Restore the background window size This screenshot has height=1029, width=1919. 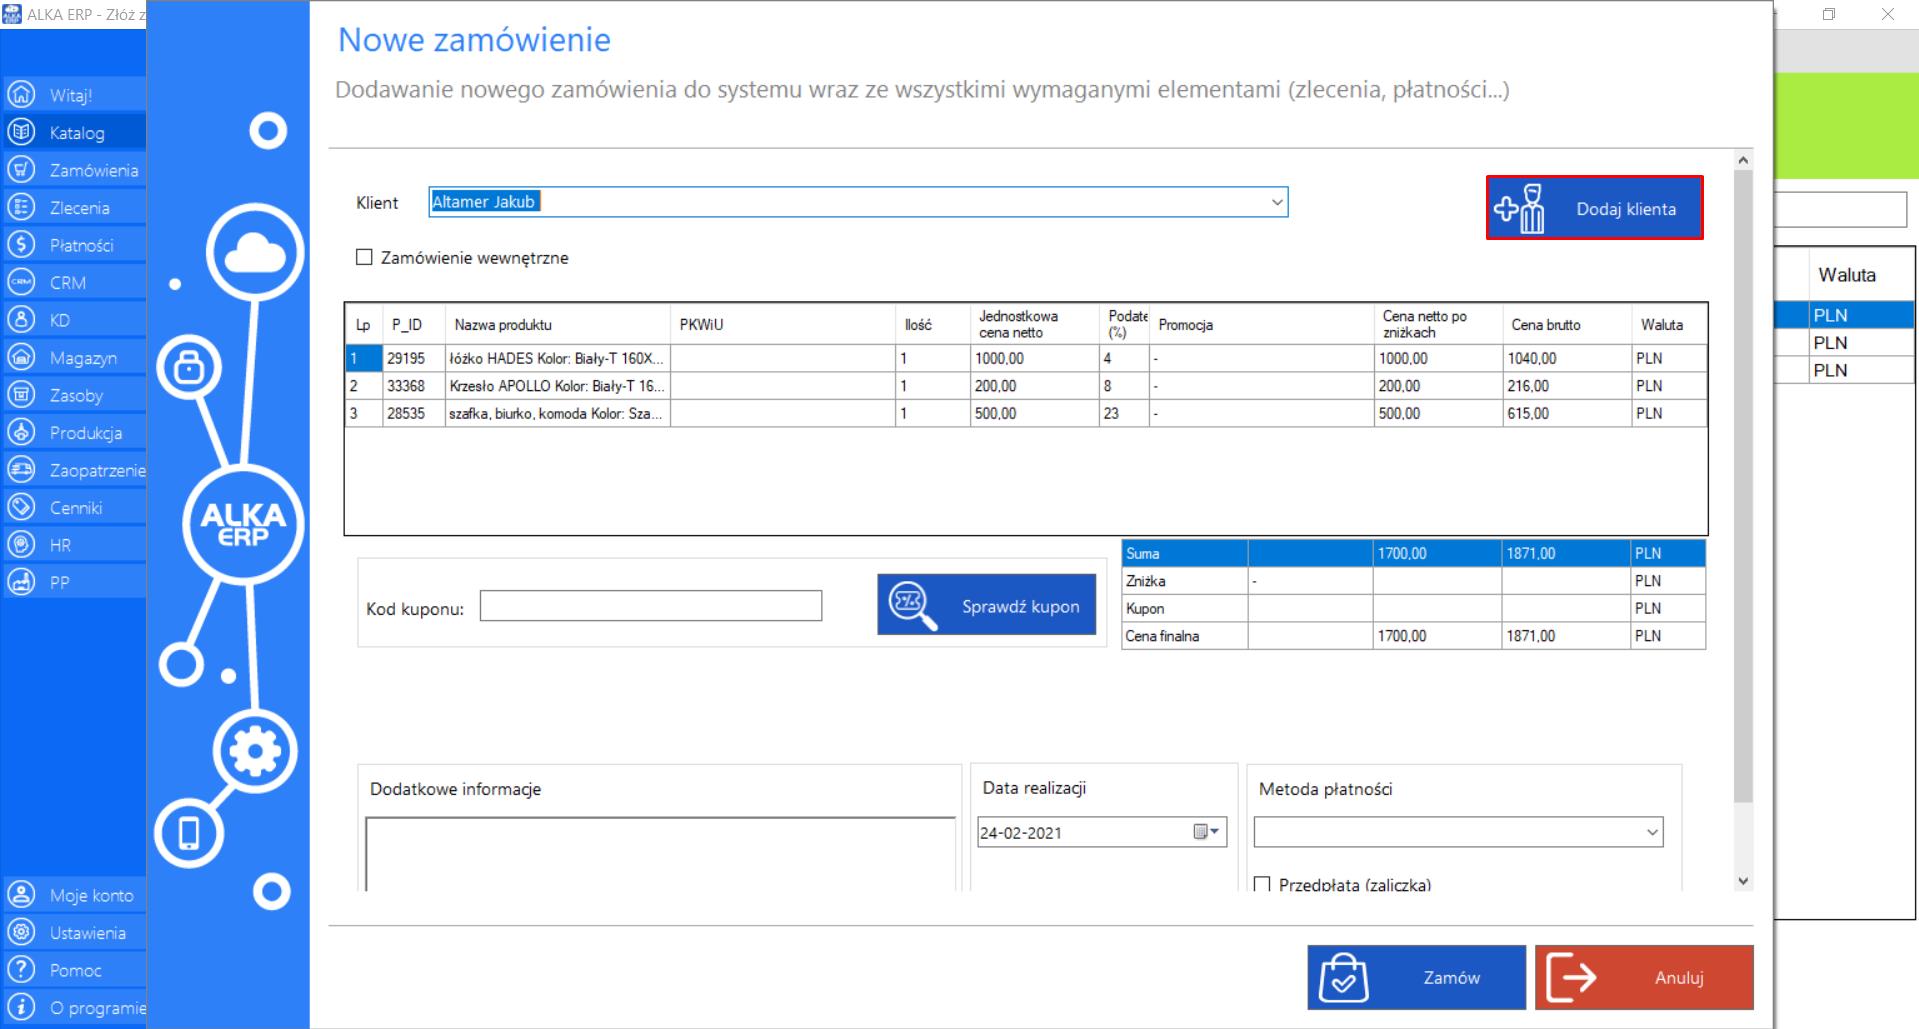pos(1829,14)
